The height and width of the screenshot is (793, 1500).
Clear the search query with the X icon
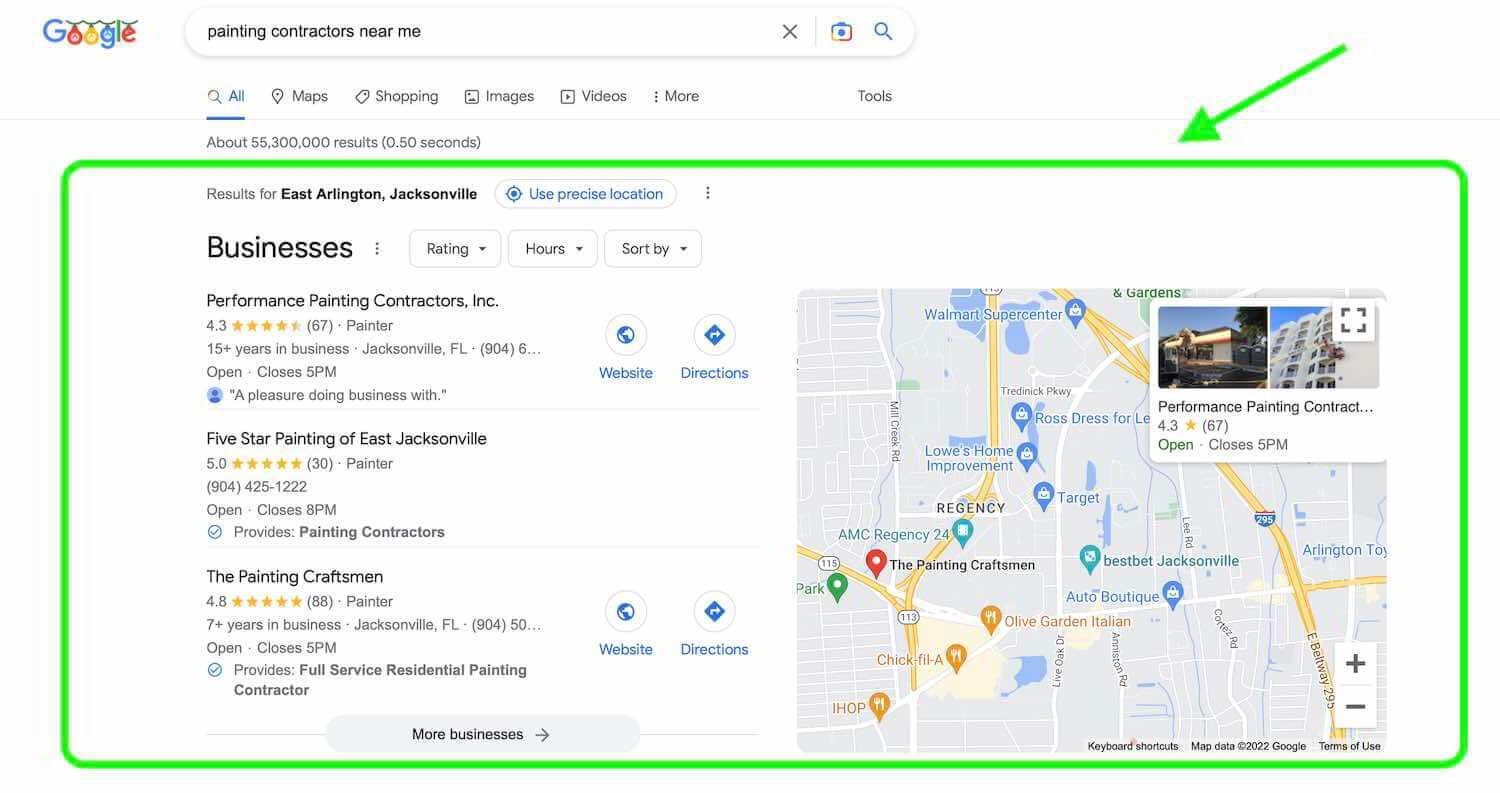click(x=789, y=31)
